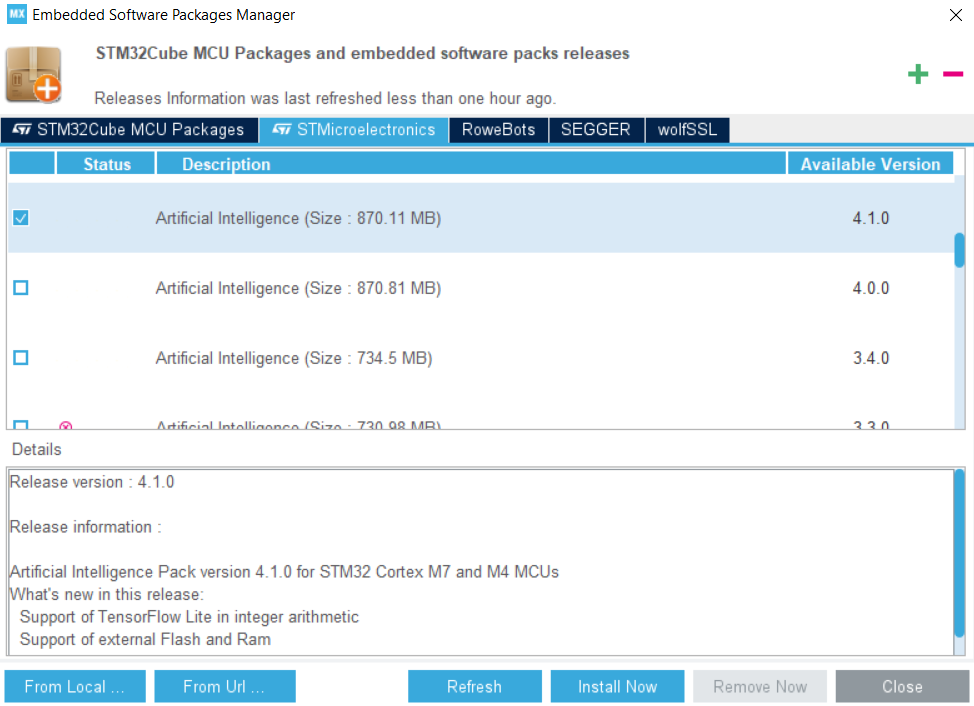Screen dimensions: 974x706
Task: Click the pink removal status icon beside version 3.3.0
Action: pos(65,427)
